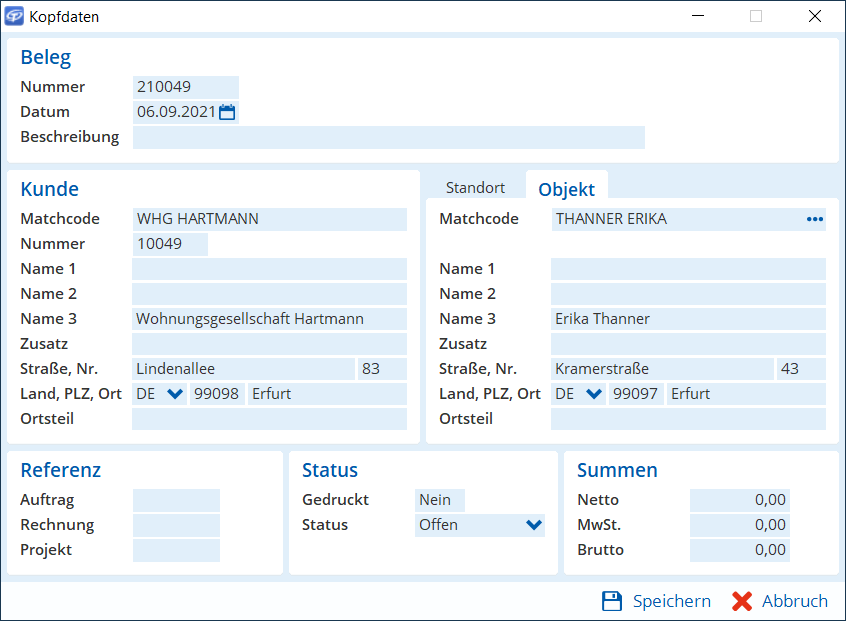The width and height of the screenshot is (846, 621).
Task: Click the three-dots lookup button for Objekt Matchcode
Action: tap(814, 219)
